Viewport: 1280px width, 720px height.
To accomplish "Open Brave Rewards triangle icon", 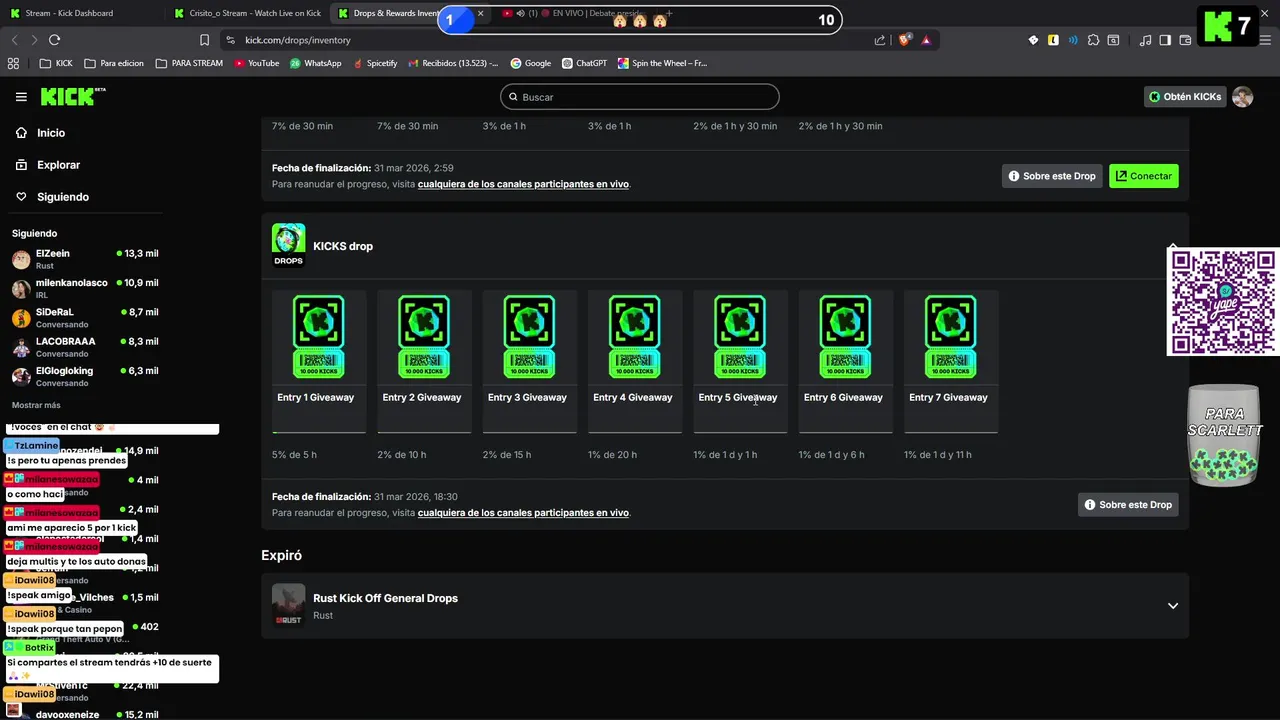I will point(926,40).
